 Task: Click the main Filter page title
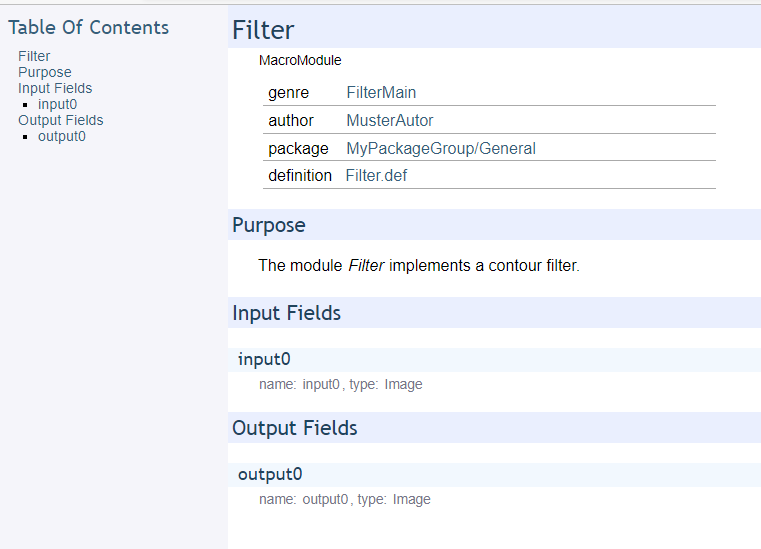pos(263,30)
